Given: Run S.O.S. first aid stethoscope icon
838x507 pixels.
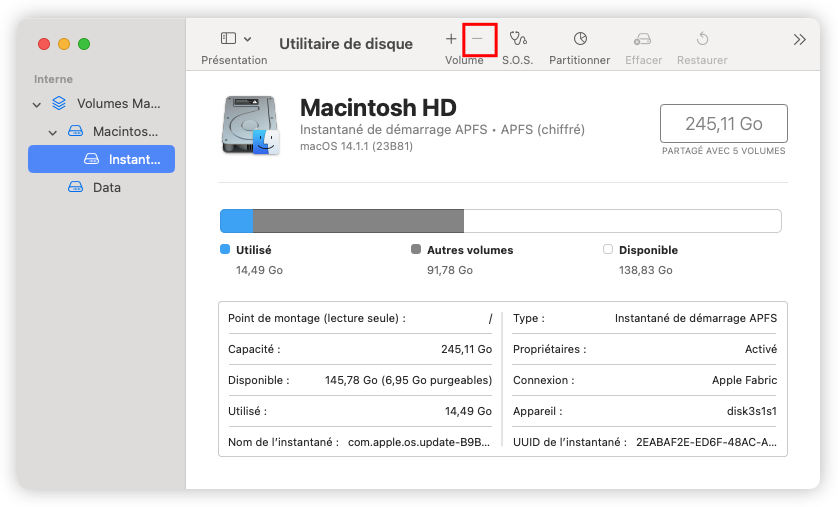Looking at the screenshot, I should point(518,38).
